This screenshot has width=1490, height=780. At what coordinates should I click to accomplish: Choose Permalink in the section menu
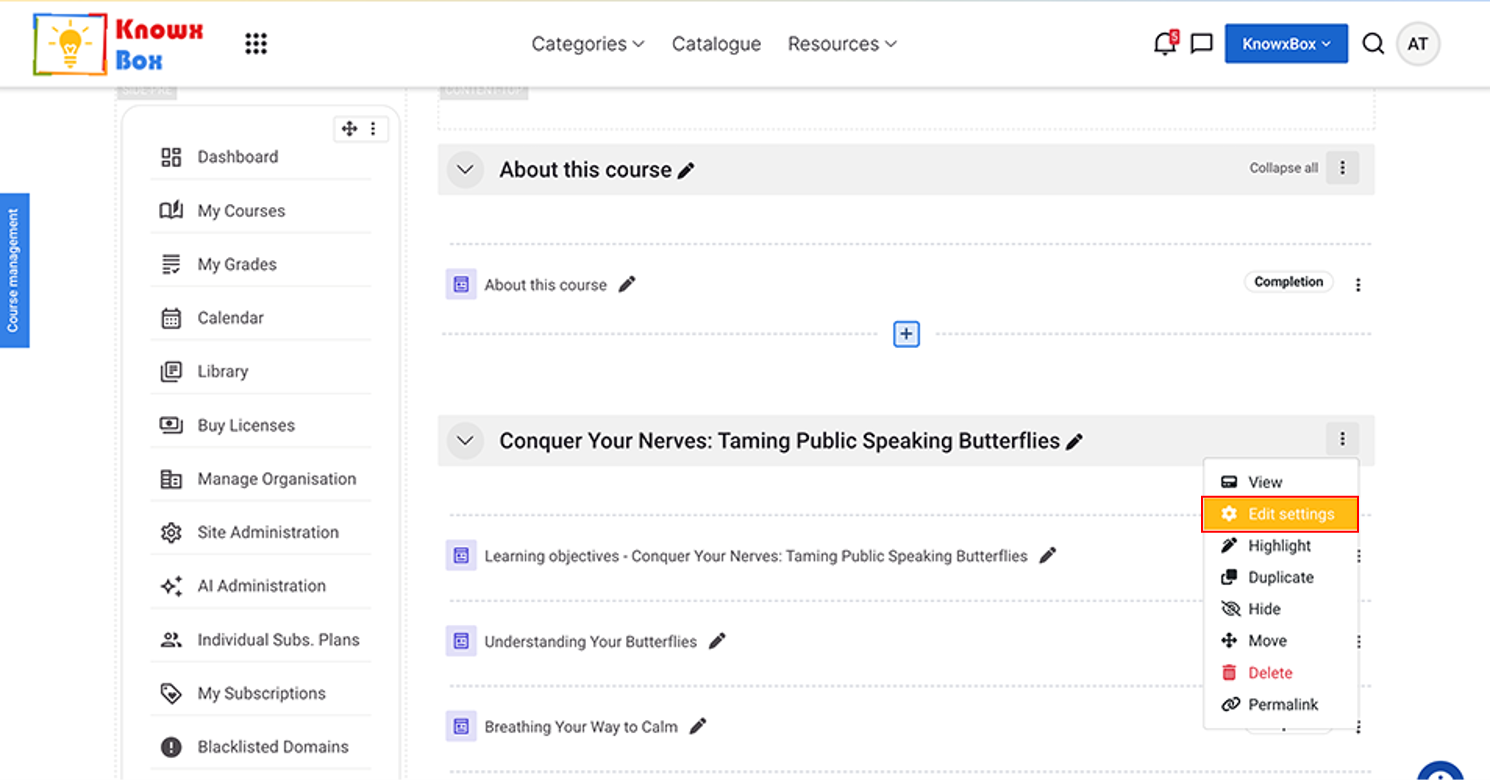coord(1280,705)
